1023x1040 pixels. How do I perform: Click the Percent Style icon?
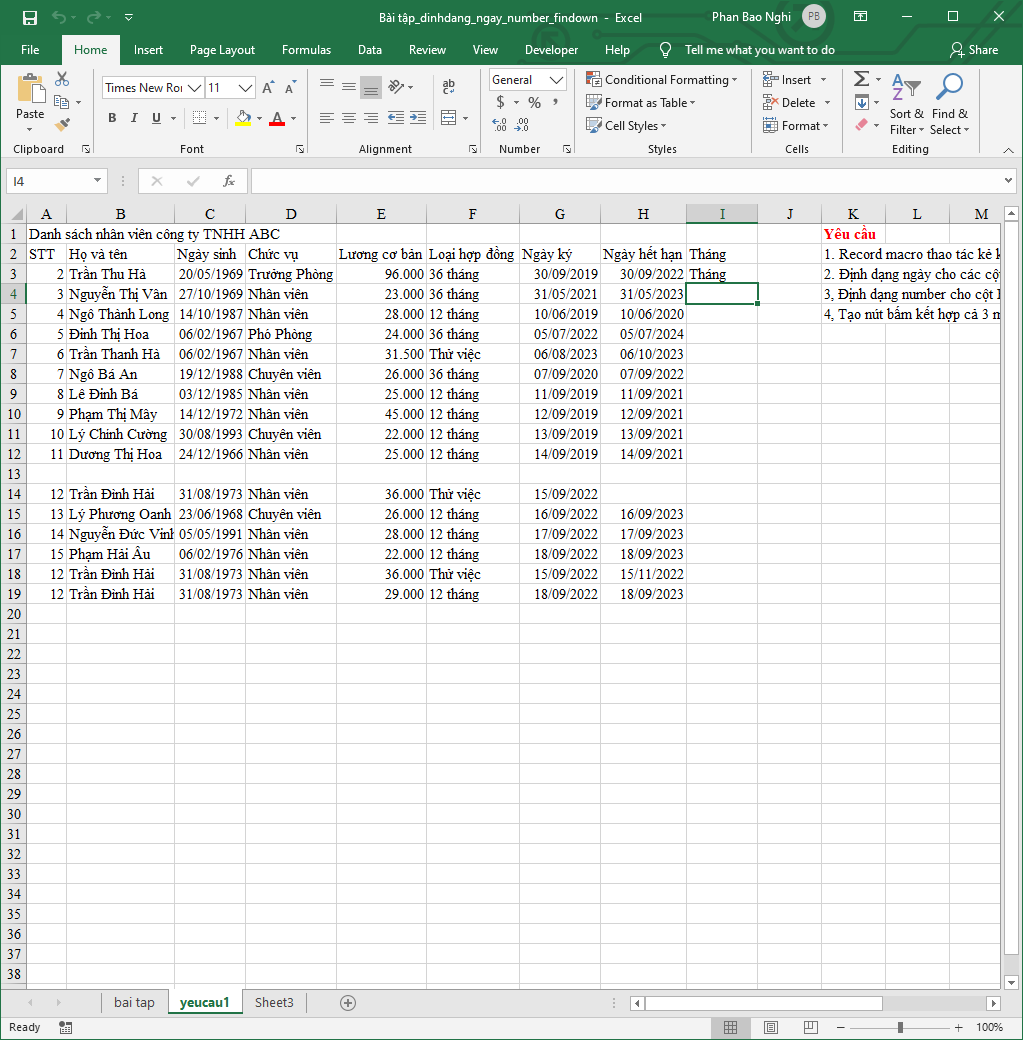click(x=534, y=102)
